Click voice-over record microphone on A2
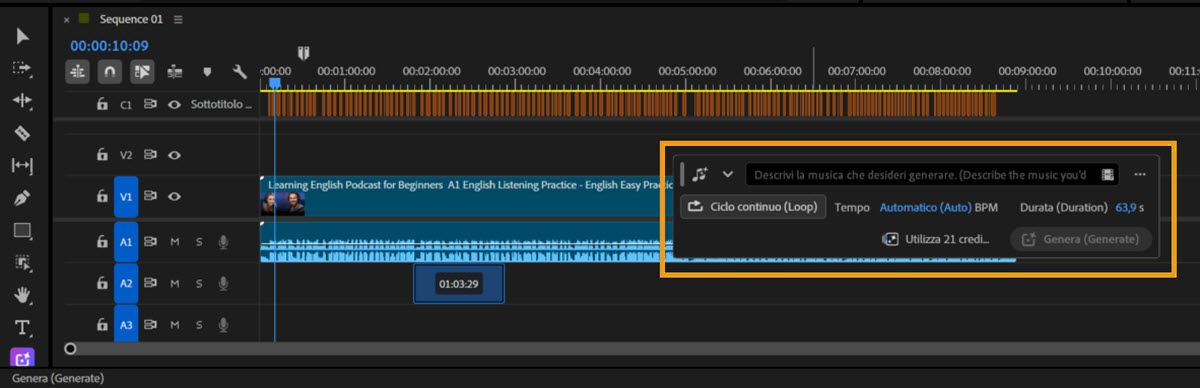Screen dimensions: 1200x388 [223, 283]
